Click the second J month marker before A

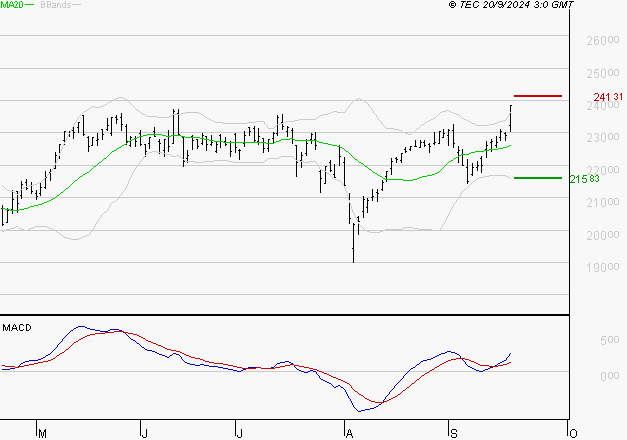[239, 434]
